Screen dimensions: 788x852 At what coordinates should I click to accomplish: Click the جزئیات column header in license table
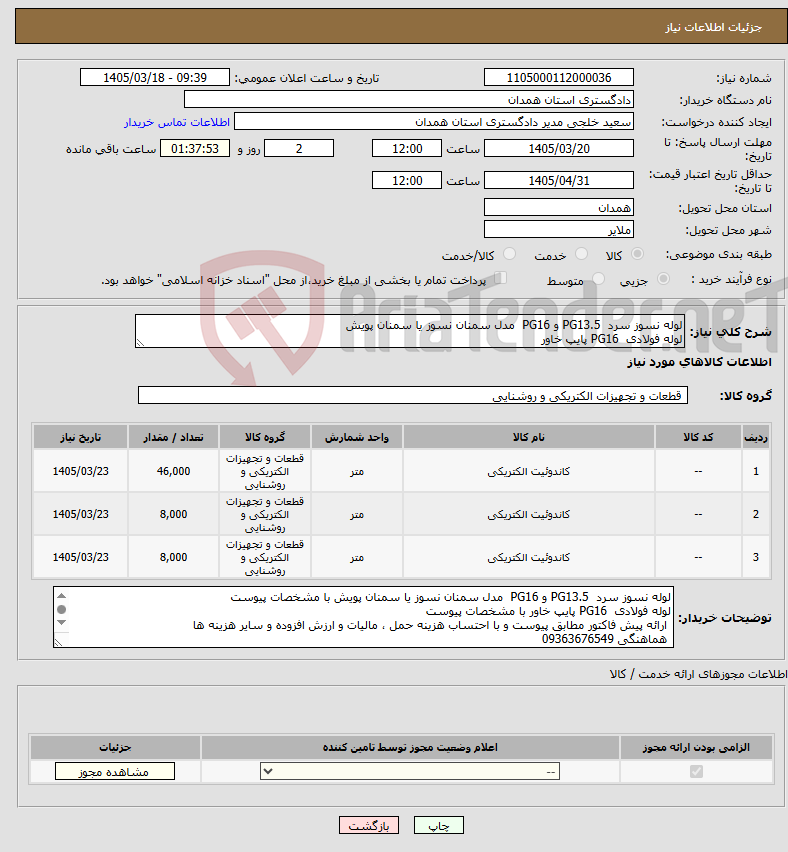pyautogui.click(x=115, y=748)
